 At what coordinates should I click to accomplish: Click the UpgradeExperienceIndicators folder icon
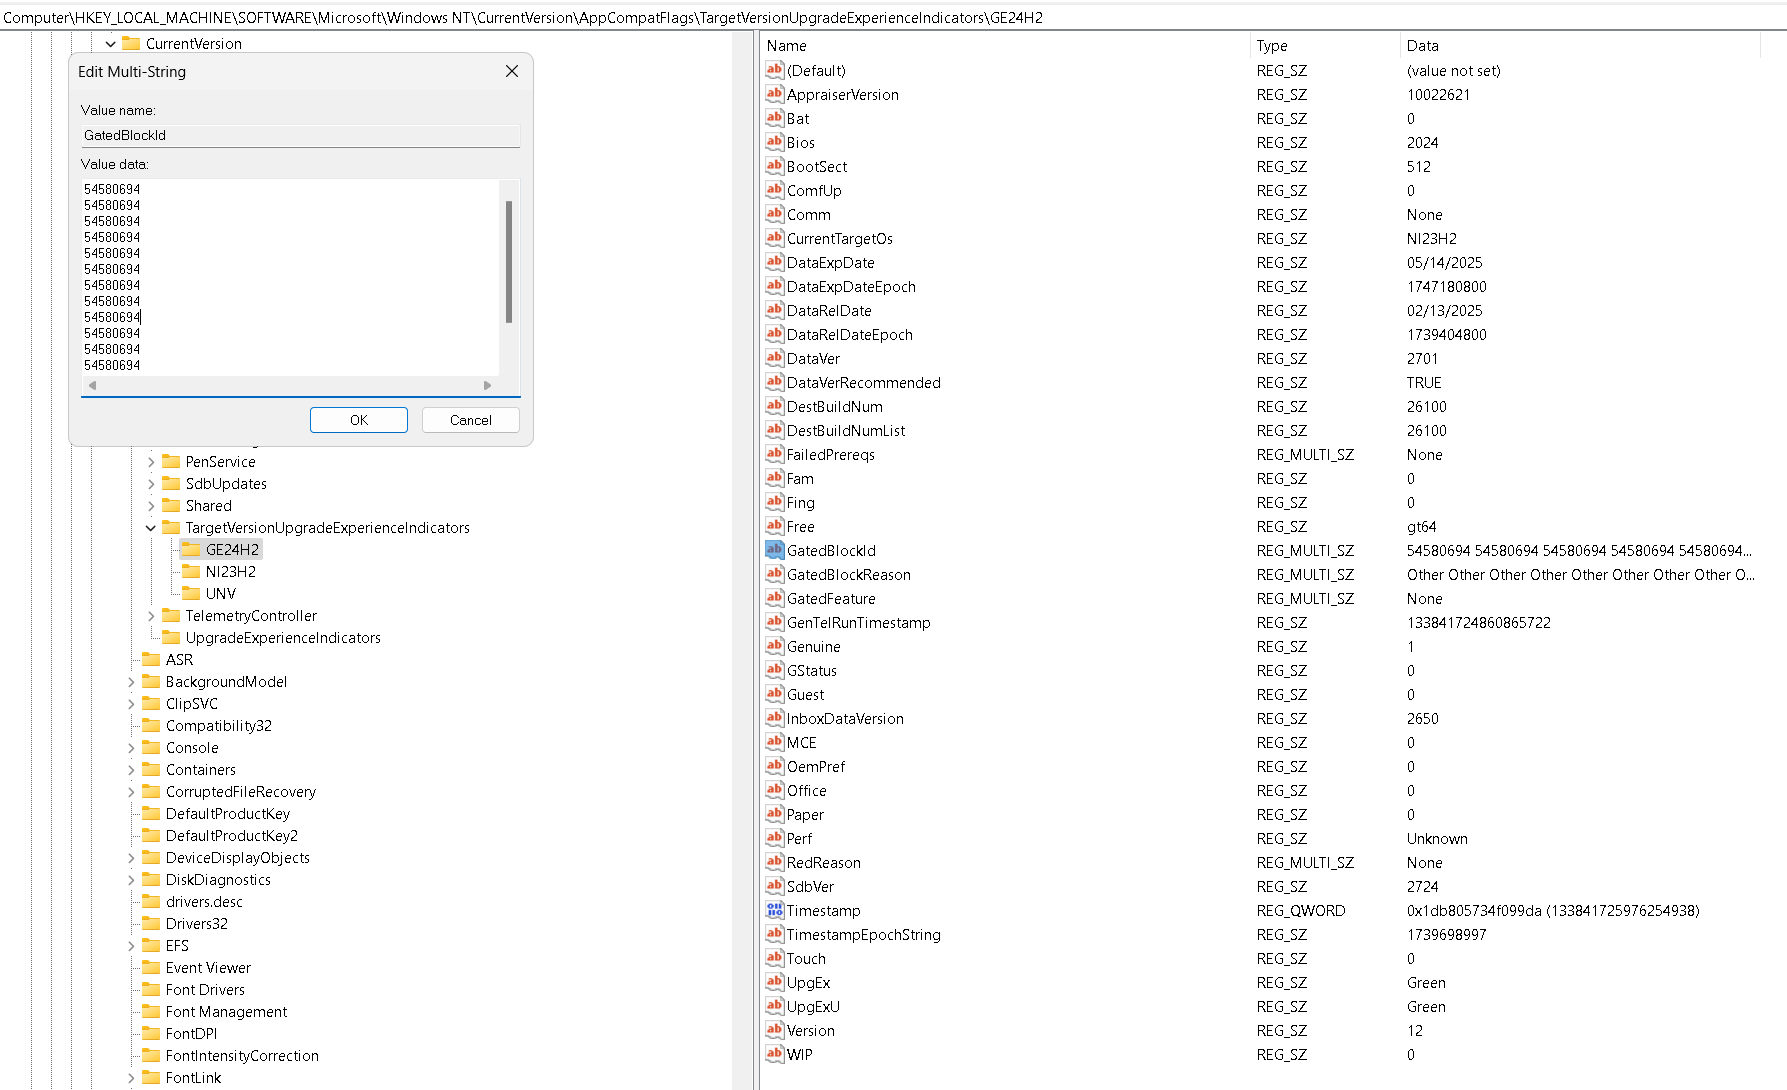point(171,637)
